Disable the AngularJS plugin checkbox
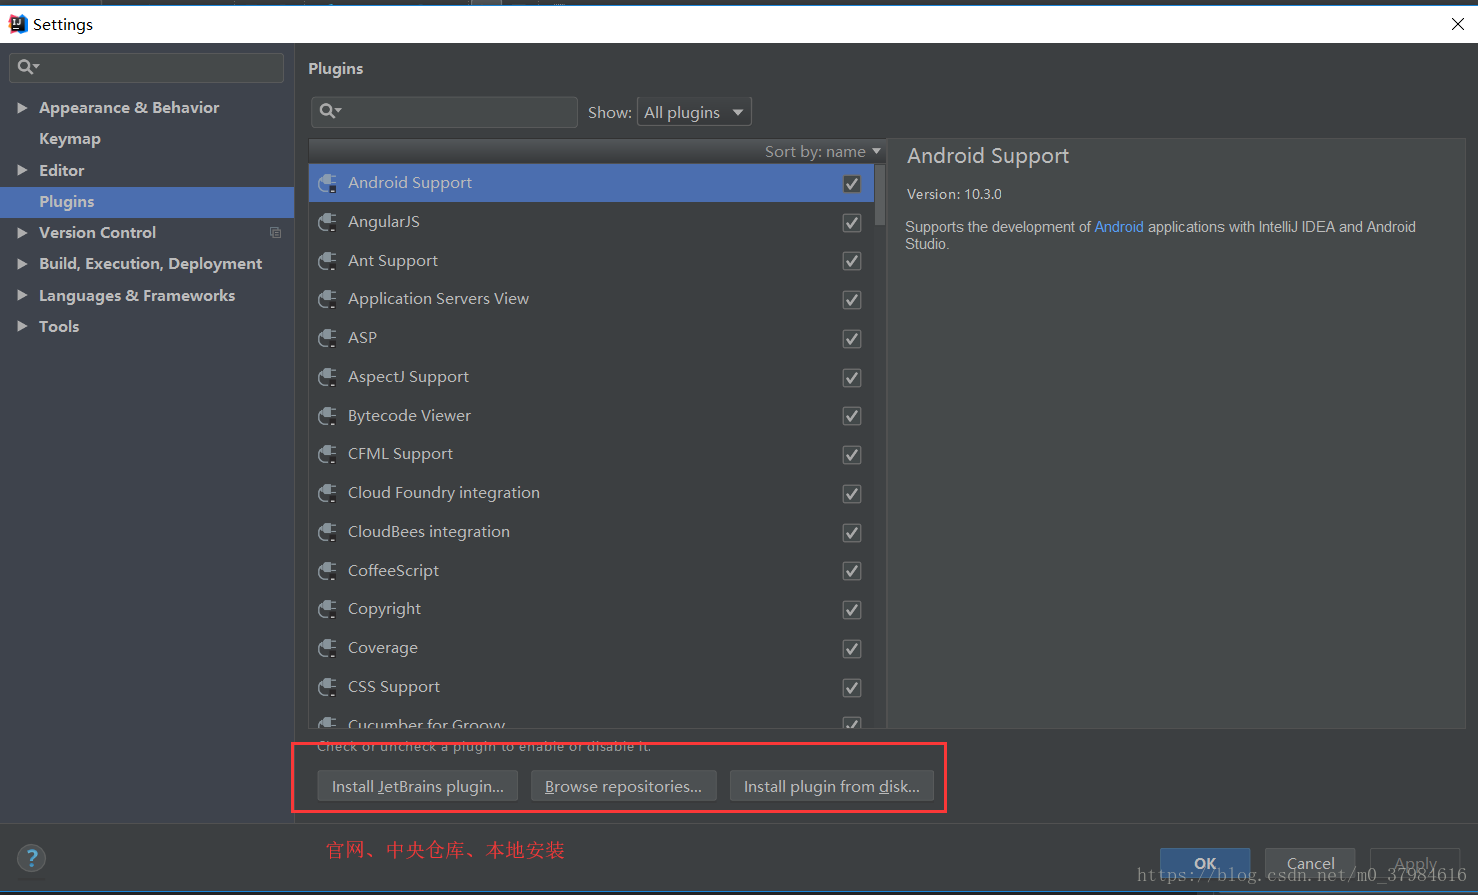Image resolution: width=1478 pixels, height=895 pixels. (x=852, y=223)
